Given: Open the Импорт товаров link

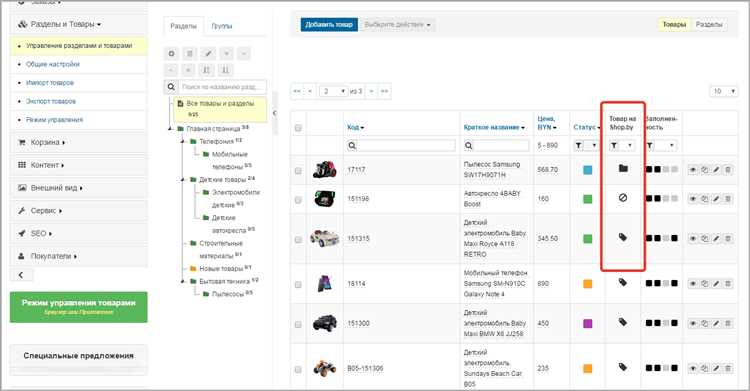Looking at the screenshot, I should pos(50,83).
